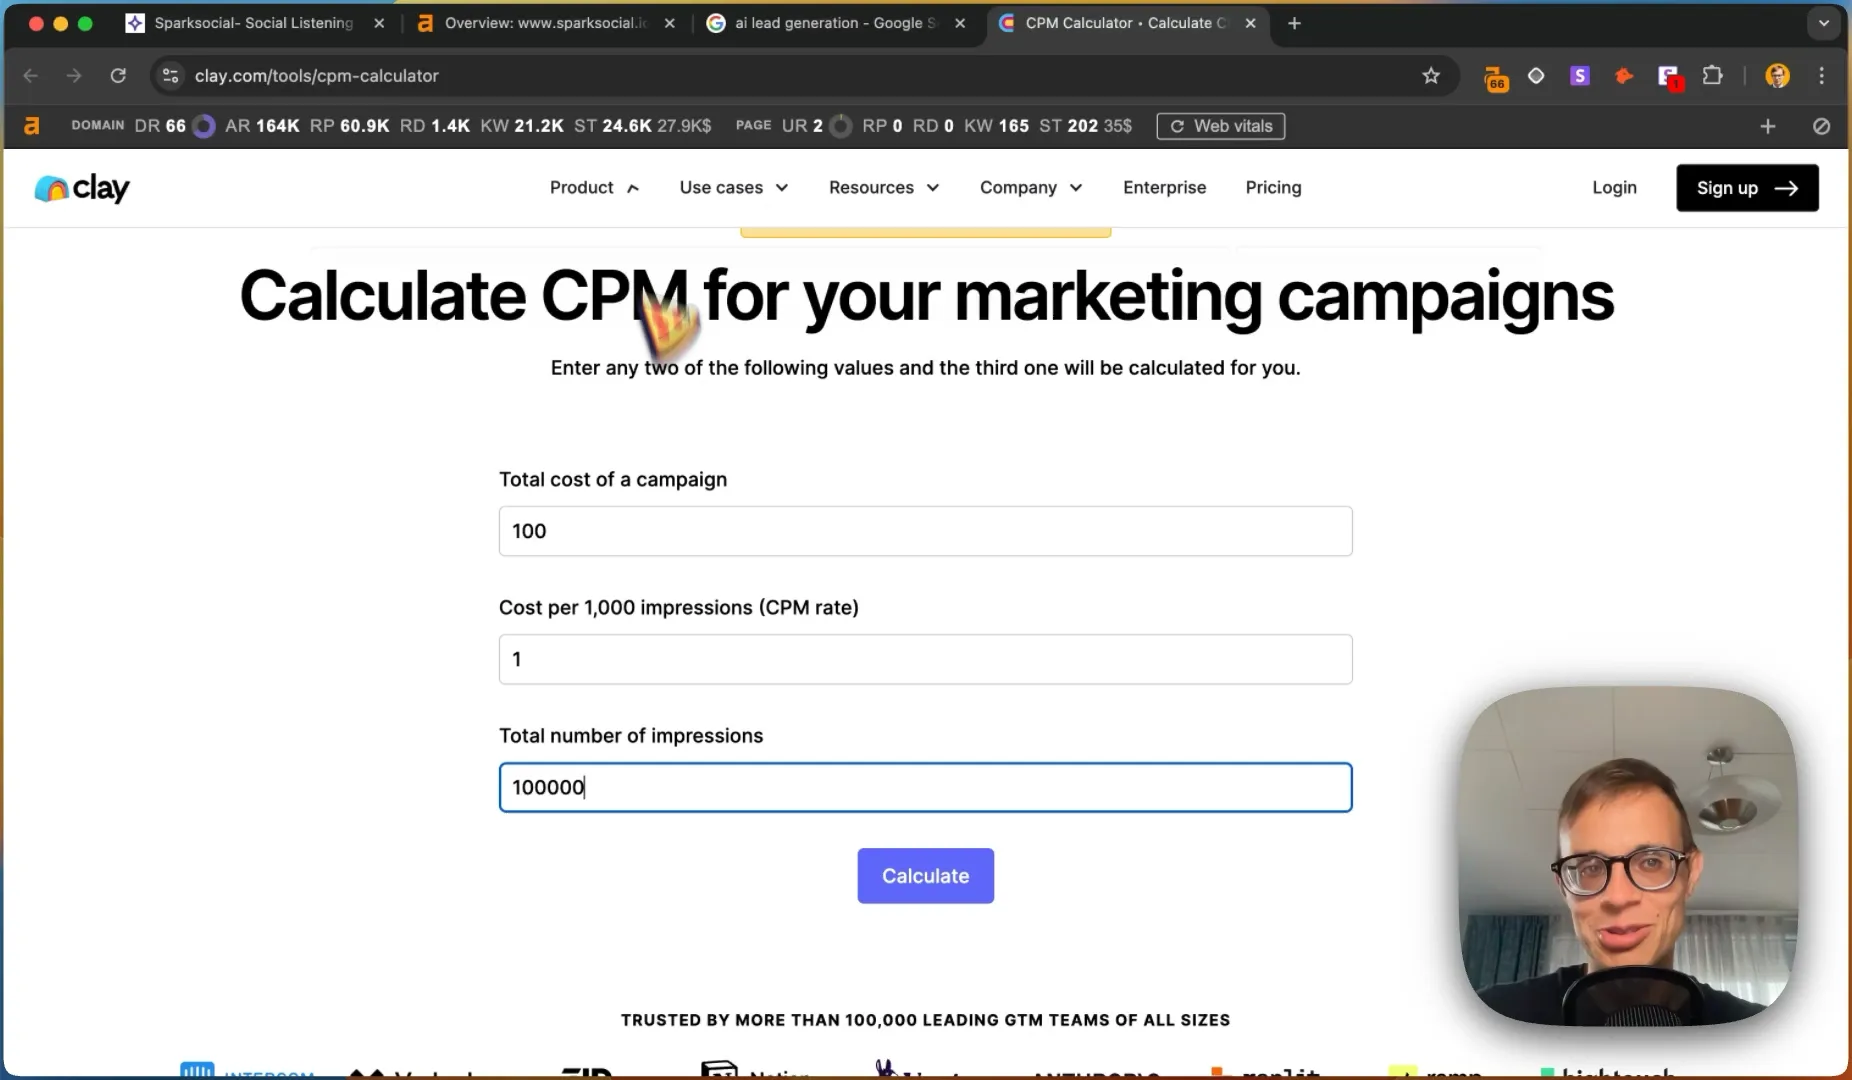Close the Sparksocial Social Listening tab
This screenshot has height=1080, width=1852.
coord(379,23)
